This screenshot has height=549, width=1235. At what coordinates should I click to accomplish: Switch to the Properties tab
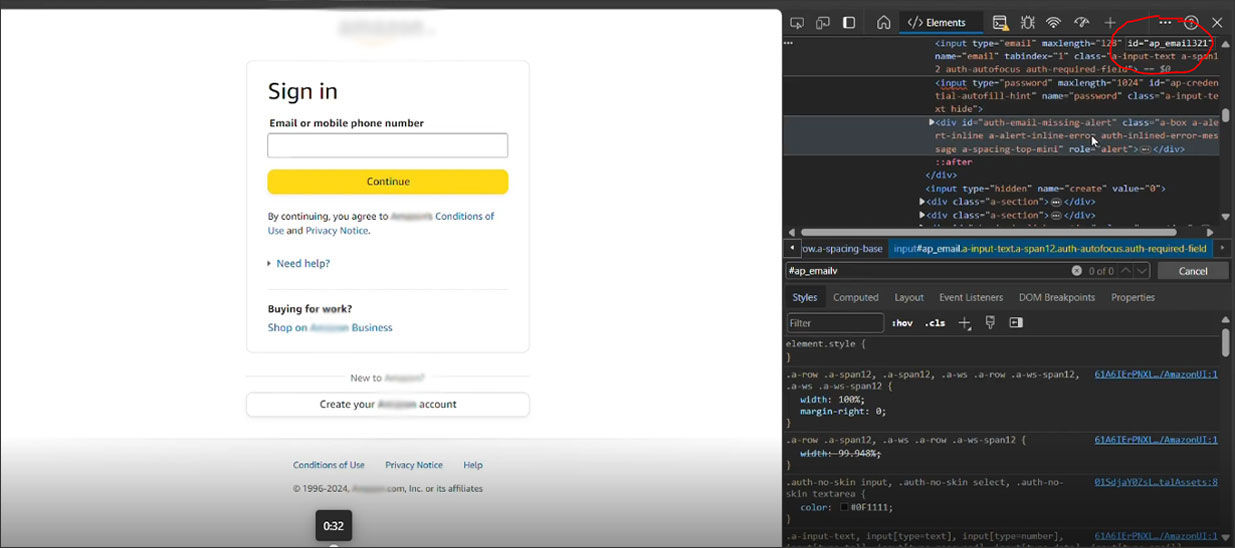click(1133, 297)
